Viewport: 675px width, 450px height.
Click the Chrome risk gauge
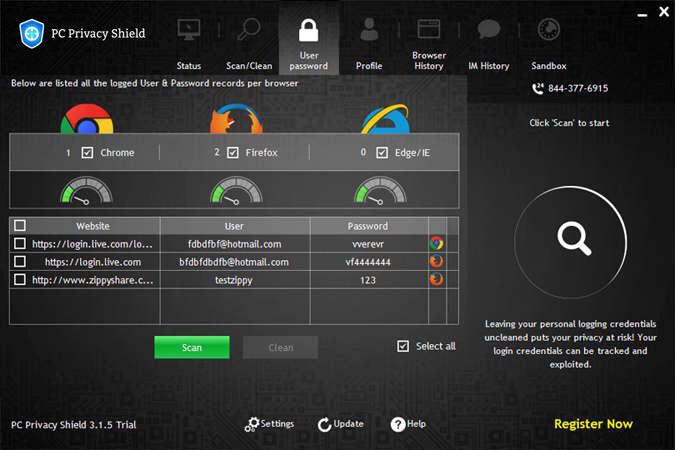coord(87,190)
